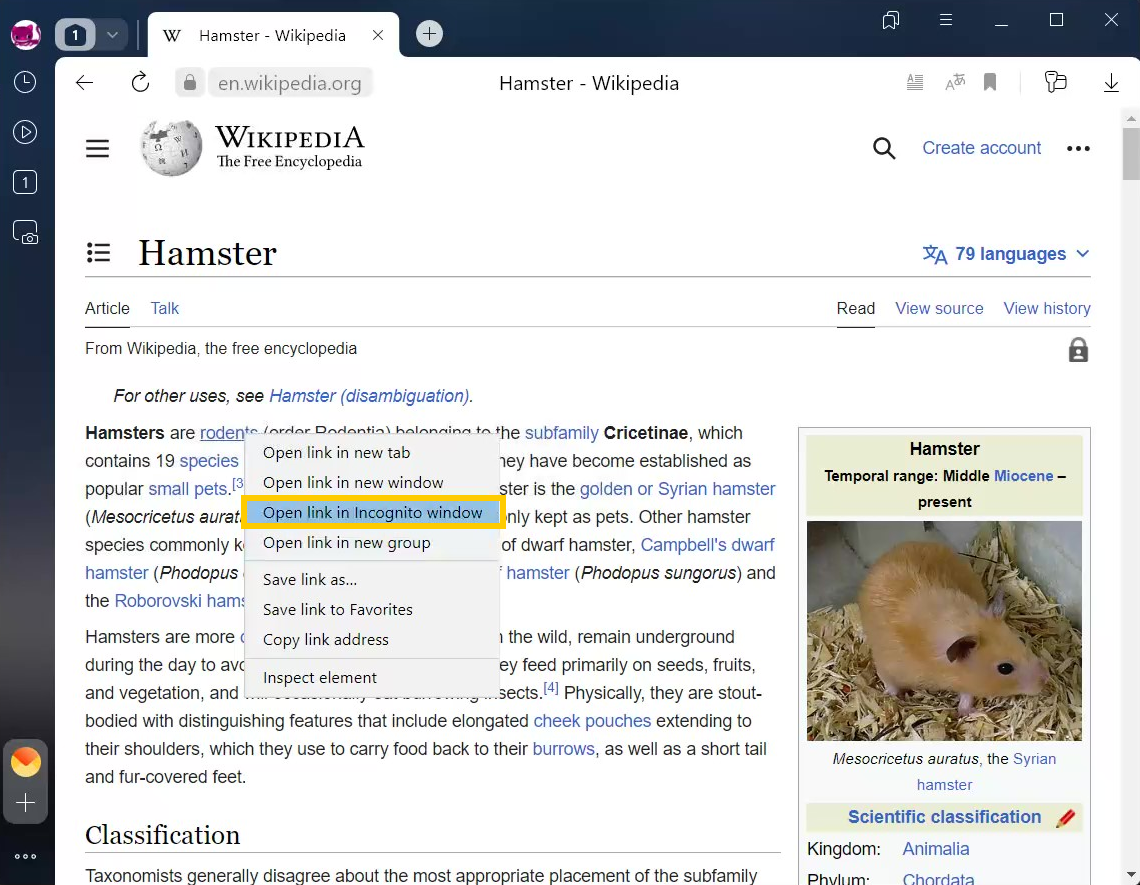Choose Open link in new tab
The width and height of the screenshot is (1140, 885).
372,452
